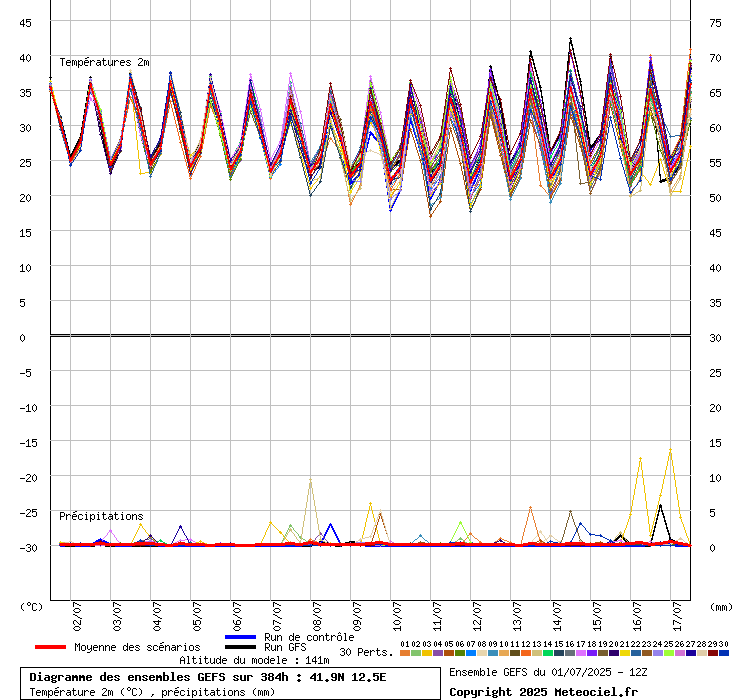Click the Température 2m (°C), précipitations (mm) subtitle
The width and height of the screenshot is (740, 700).
(x=152, y=692)
